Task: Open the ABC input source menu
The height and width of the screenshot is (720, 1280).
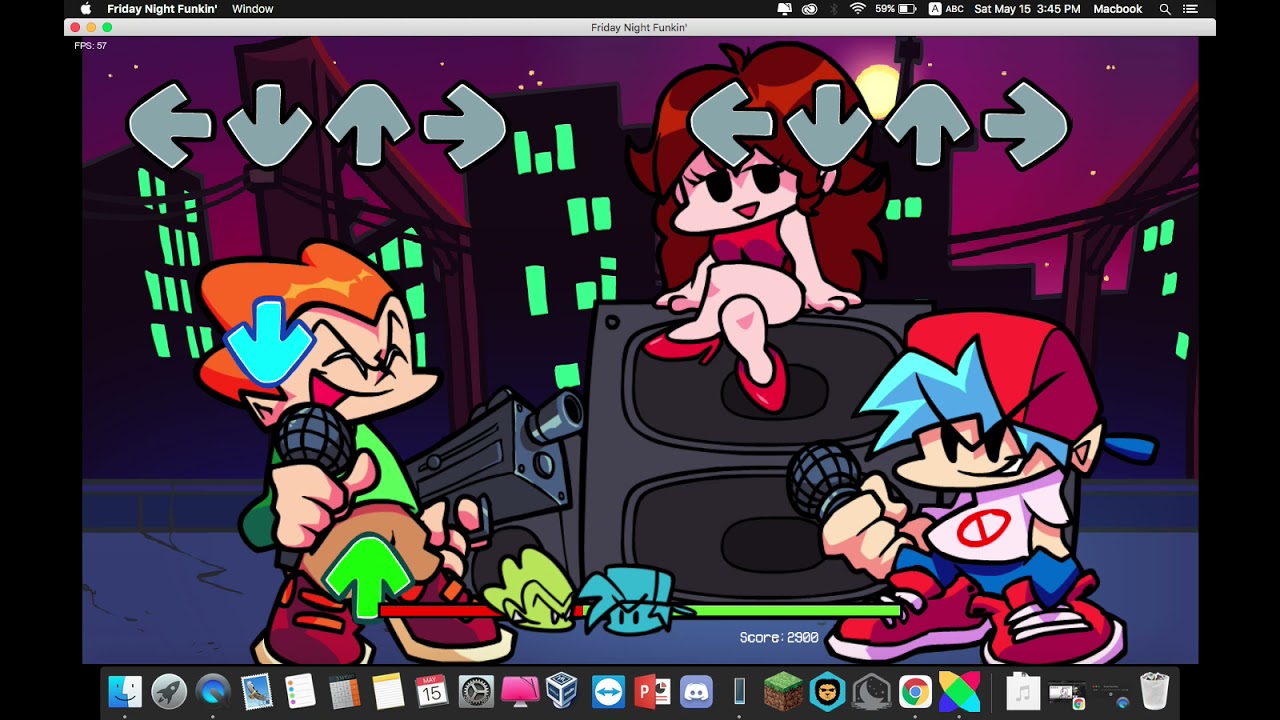Action: pyautogui.click(x=946, y=9)
